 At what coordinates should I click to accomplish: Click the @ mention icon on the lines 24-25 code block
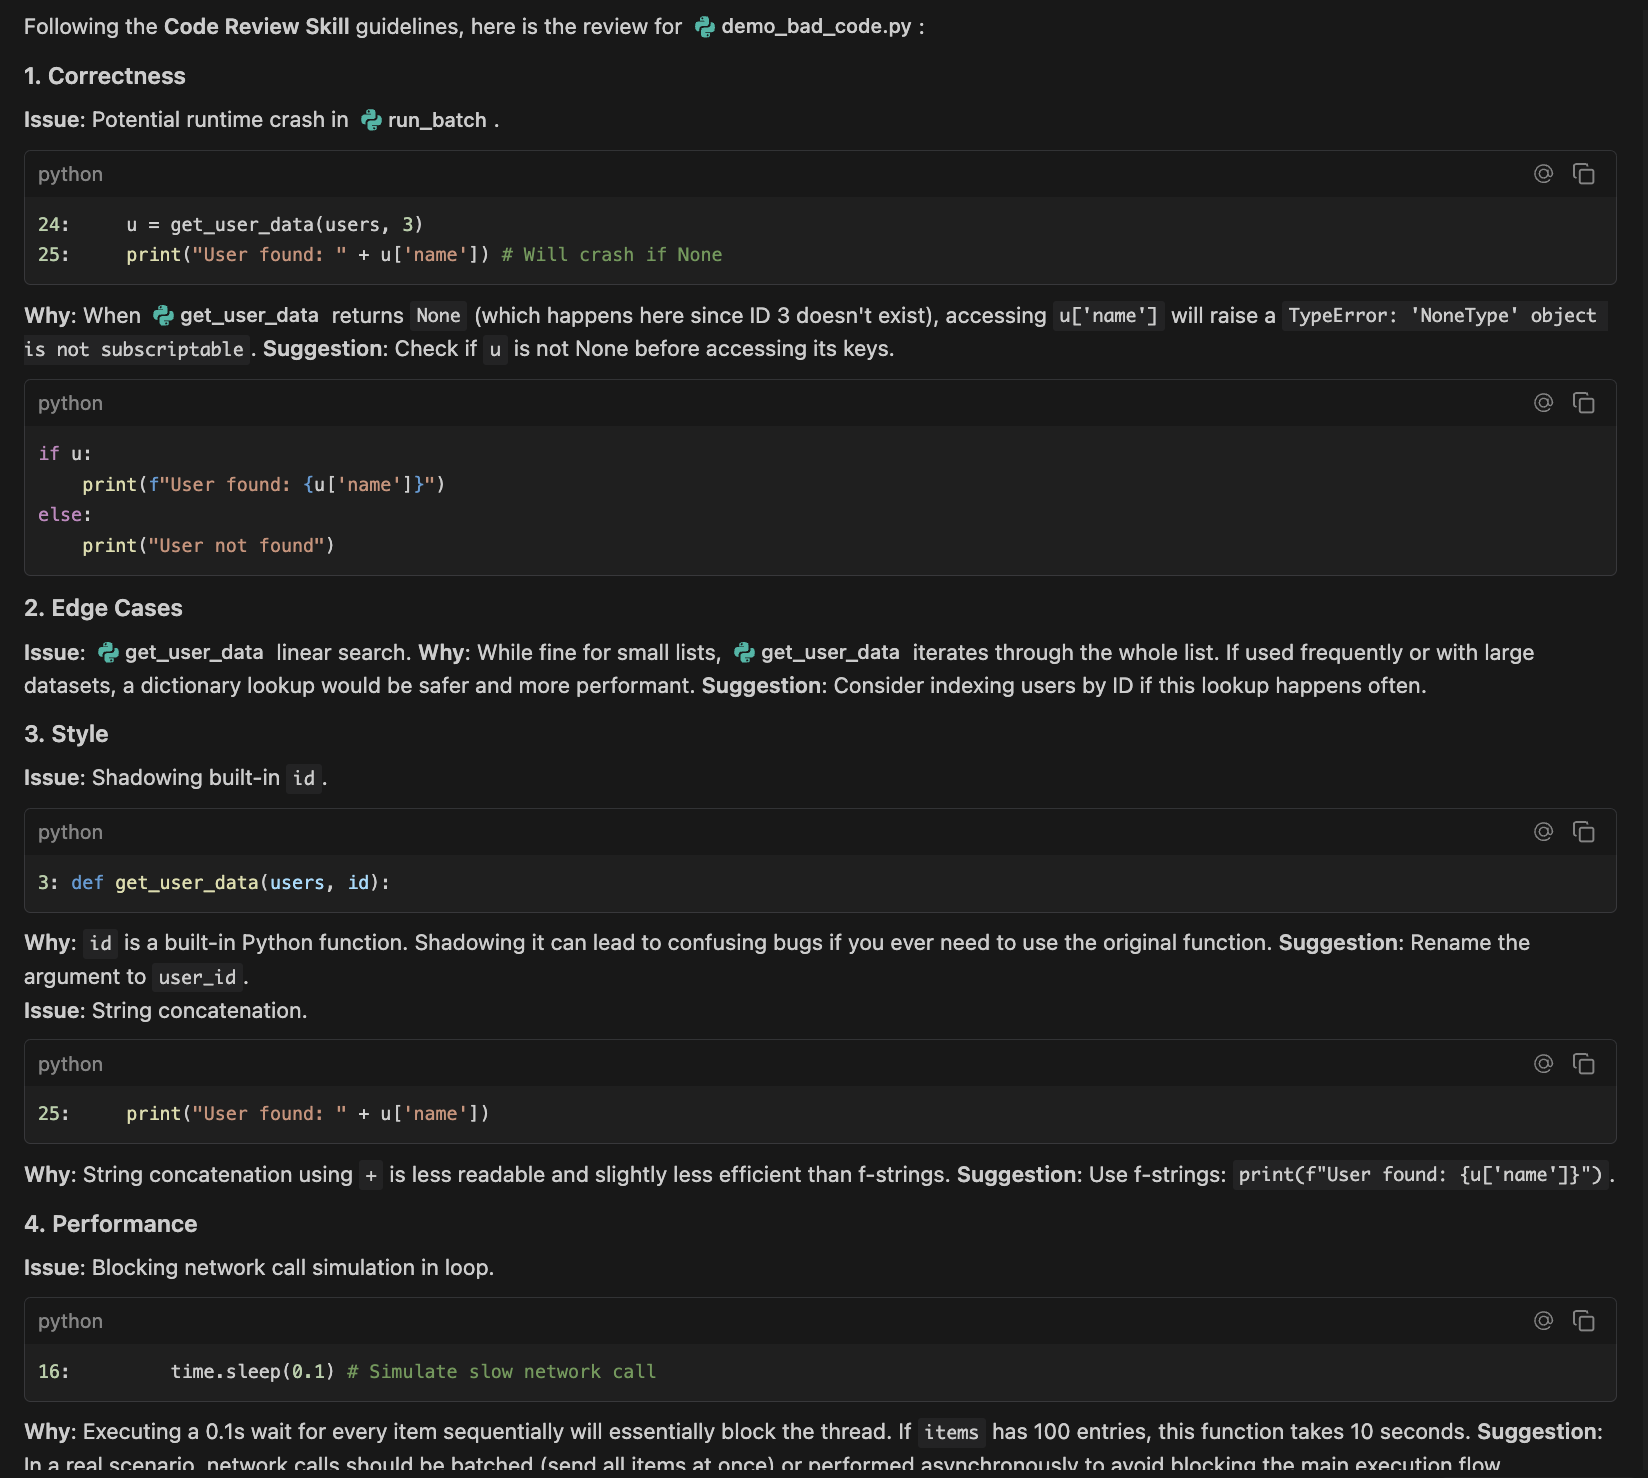pos(1543,174)
